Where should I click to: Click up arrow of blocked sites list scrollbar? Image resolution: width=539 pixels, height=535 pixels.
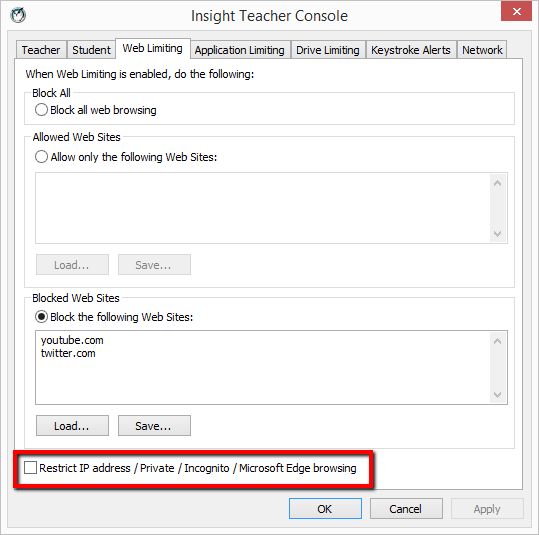(497, 341)
